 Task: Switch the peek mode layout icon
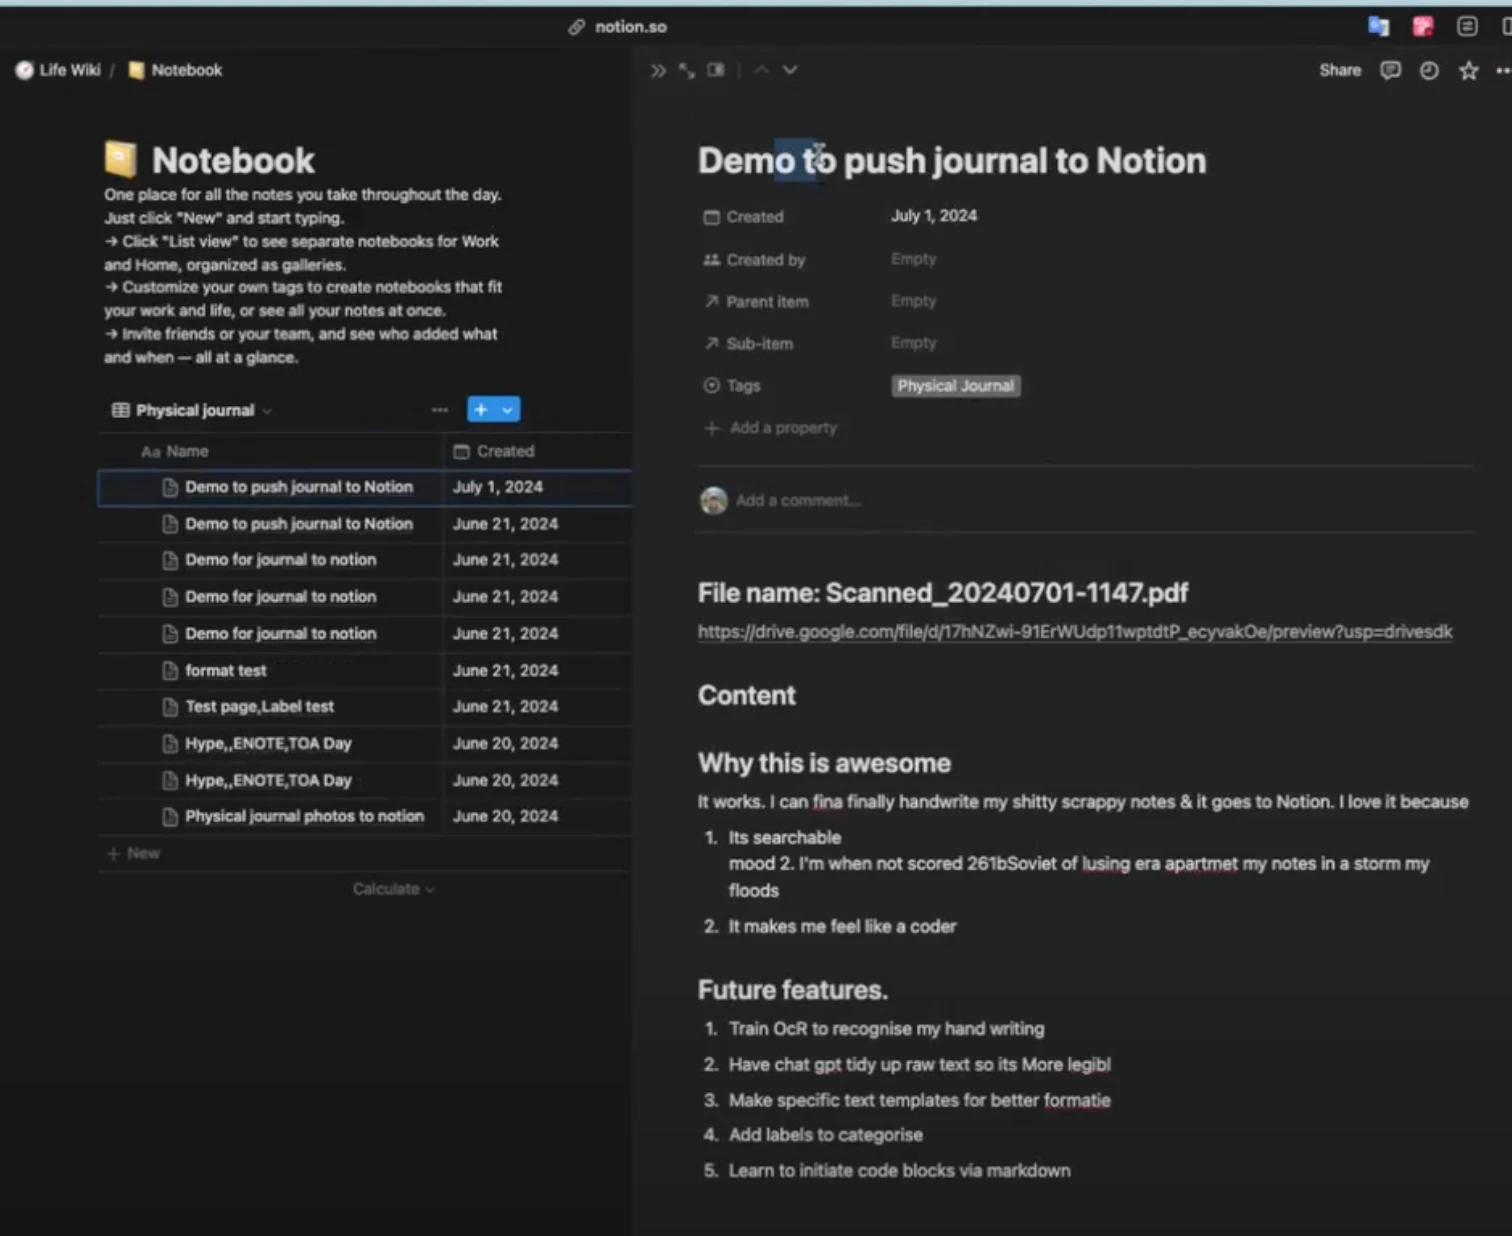(716, 70)
